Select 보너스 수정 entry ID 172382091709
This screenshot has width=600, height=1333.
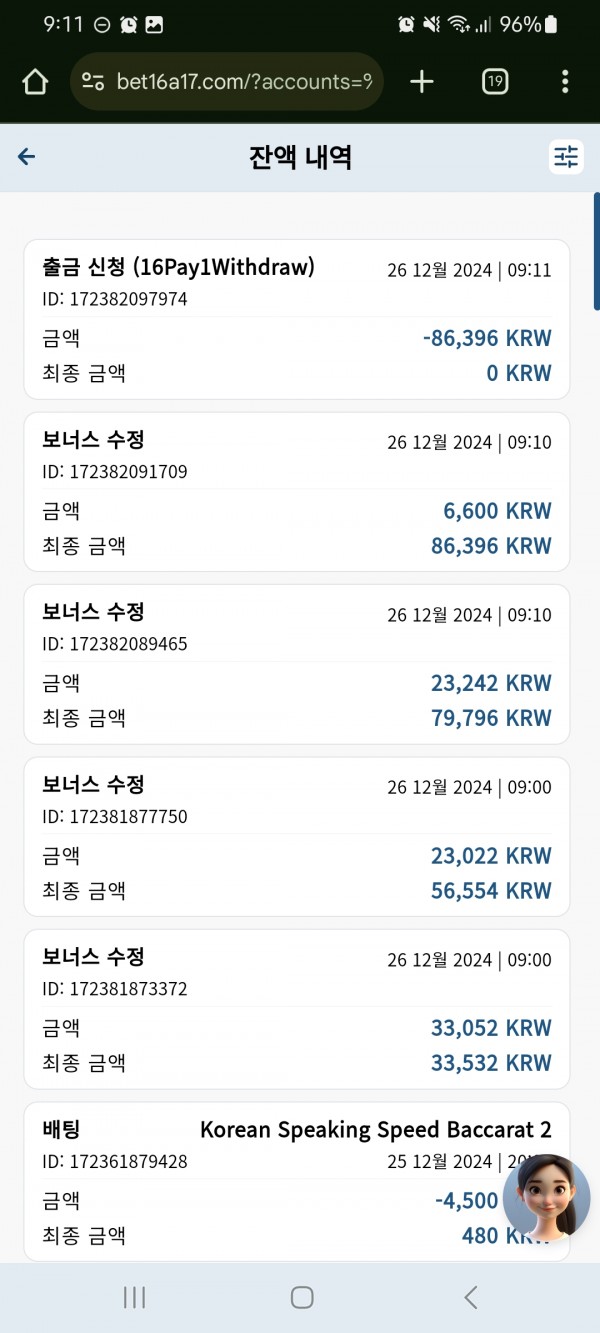click(x=297, y=492)
